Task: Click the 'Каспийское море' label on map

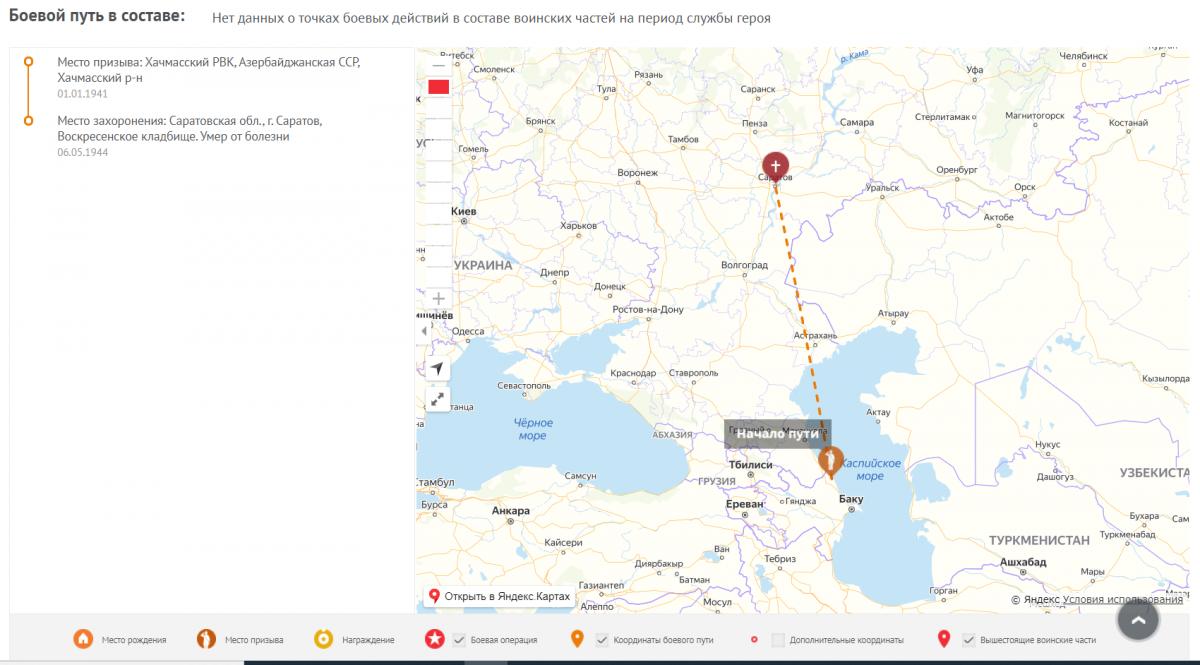Action: point(870,469)
